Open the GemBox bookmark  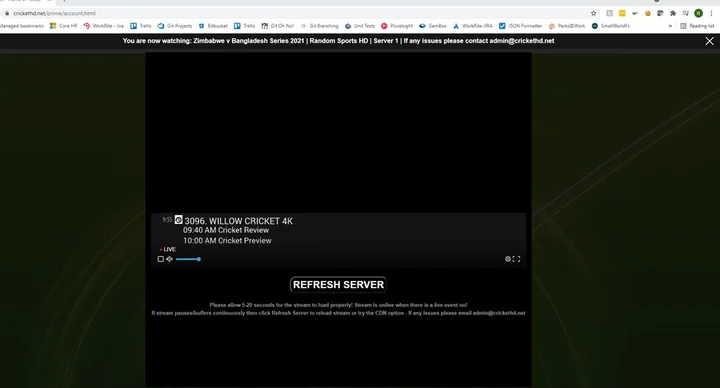433,26
